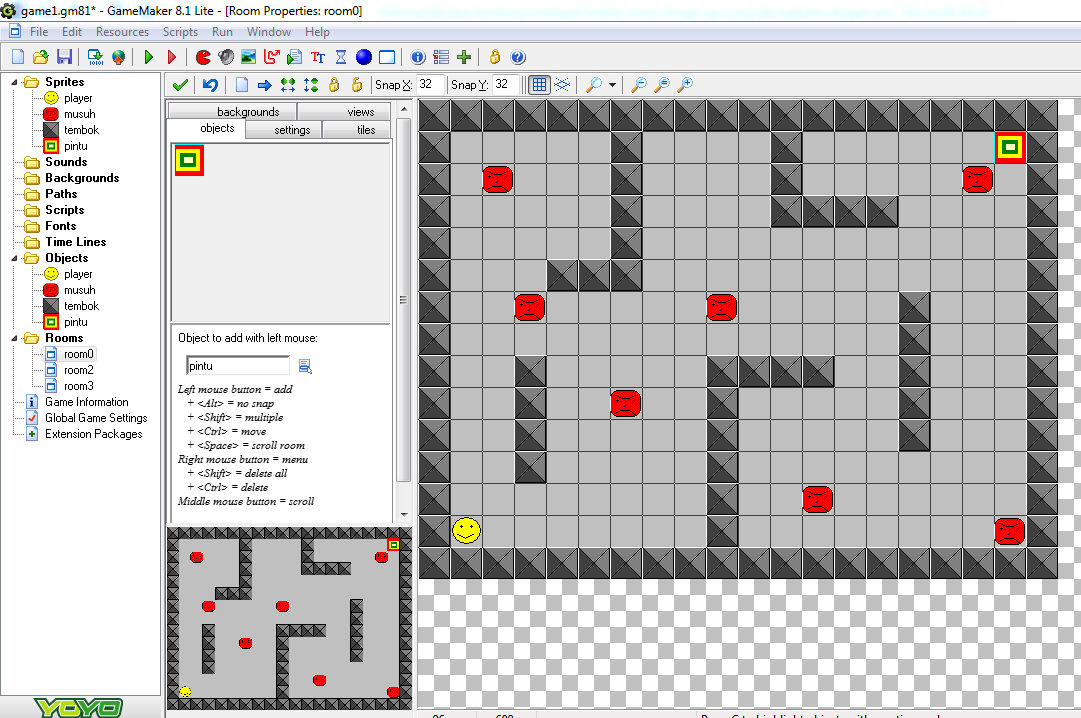Create a sound with speaker icon
The image size is (1081, 718).
pyautogui.click(x=226, y=57)
